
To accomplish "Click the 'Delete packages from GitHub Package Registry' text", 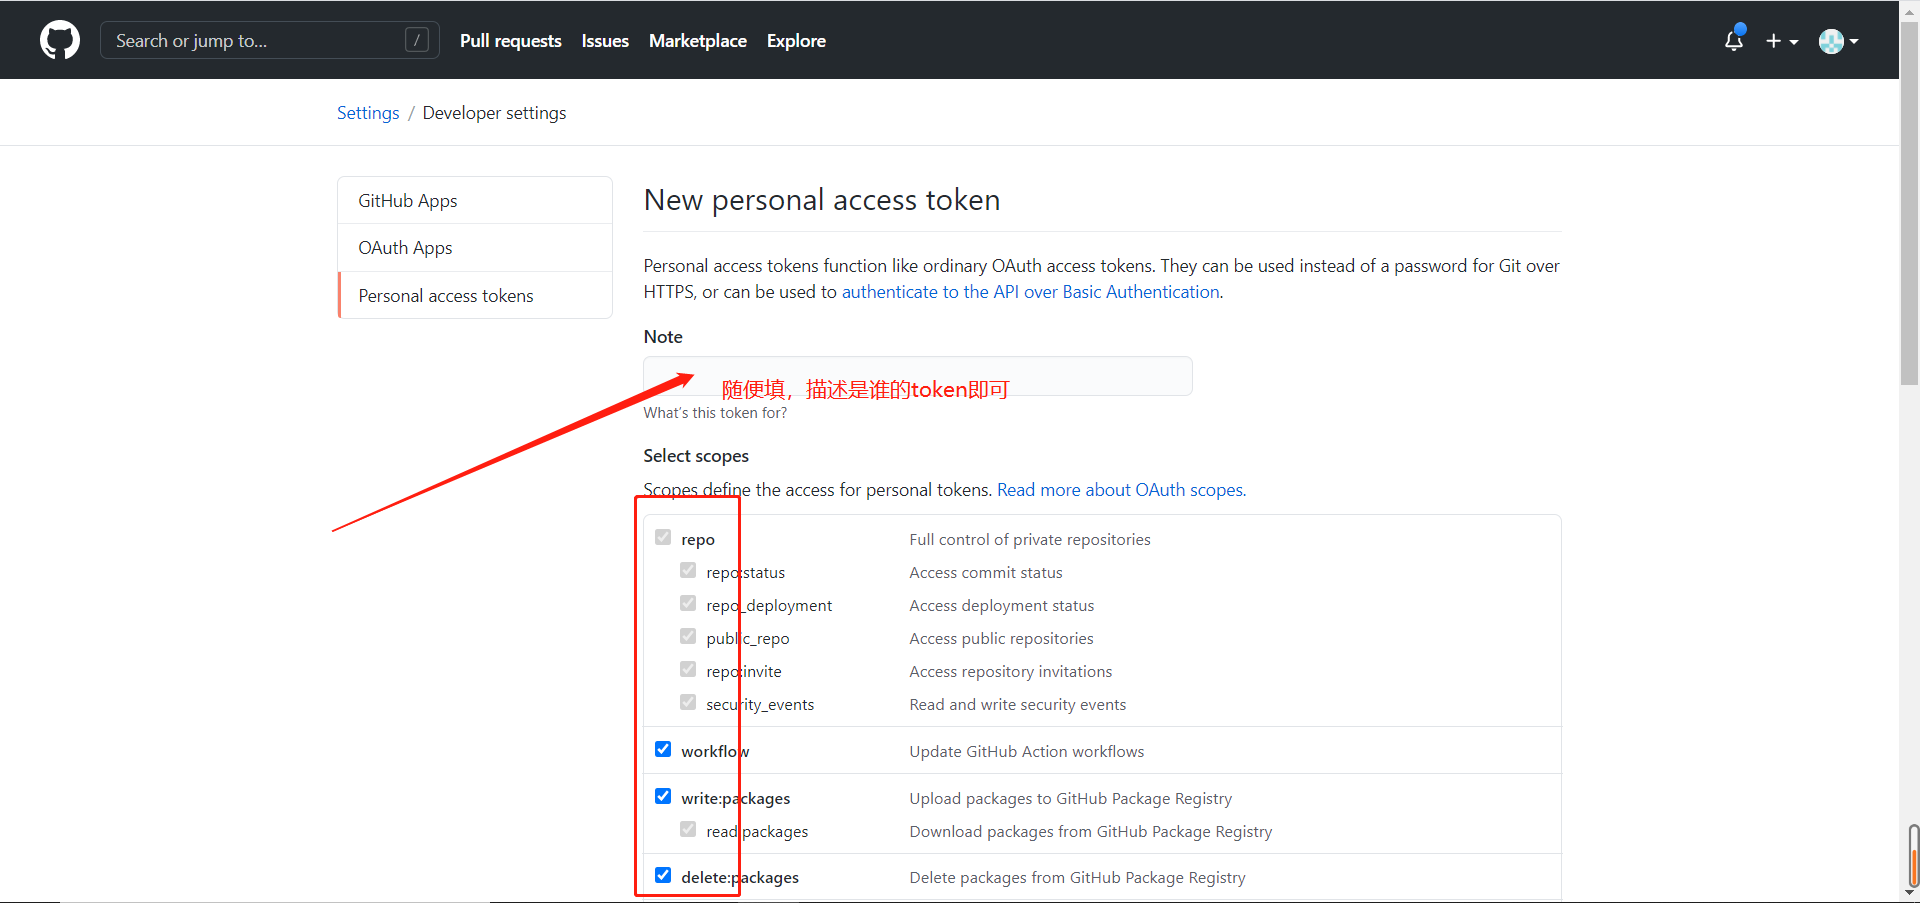I will 1078,878.
